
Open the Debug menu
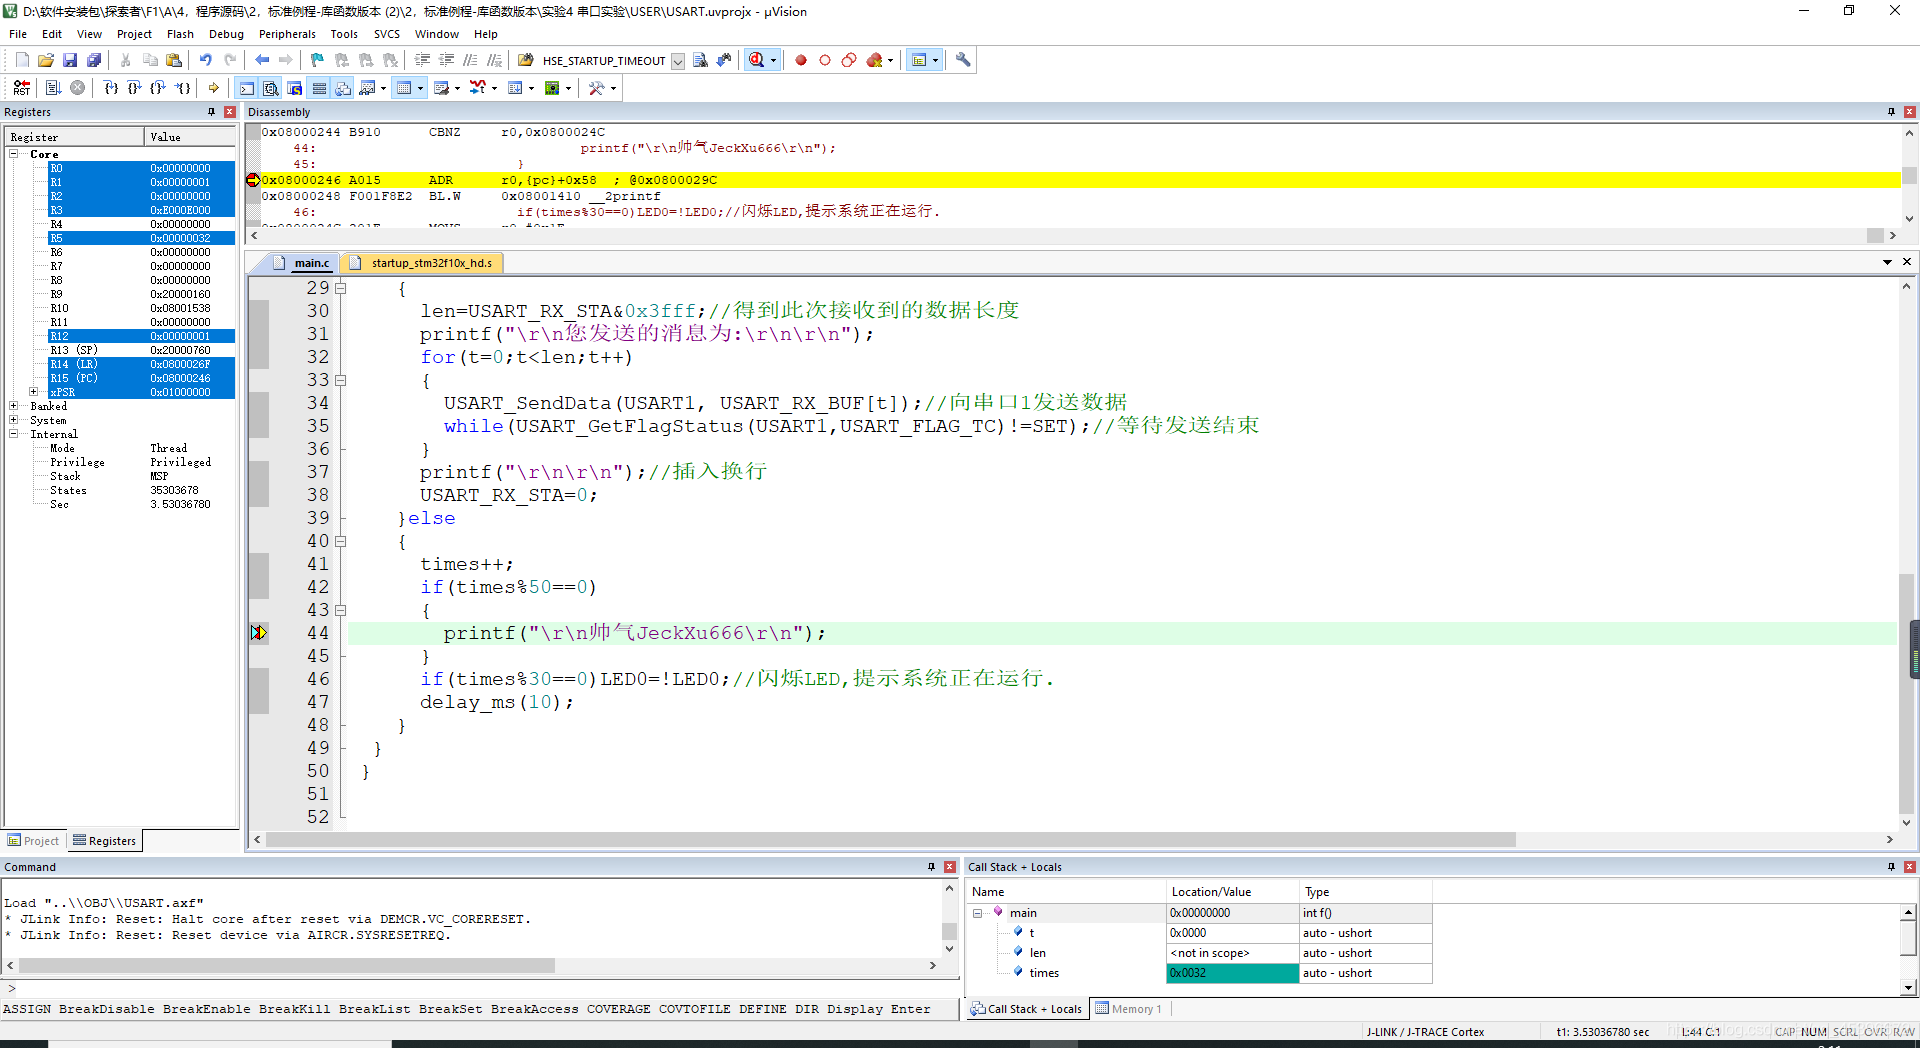click(226, 34)
